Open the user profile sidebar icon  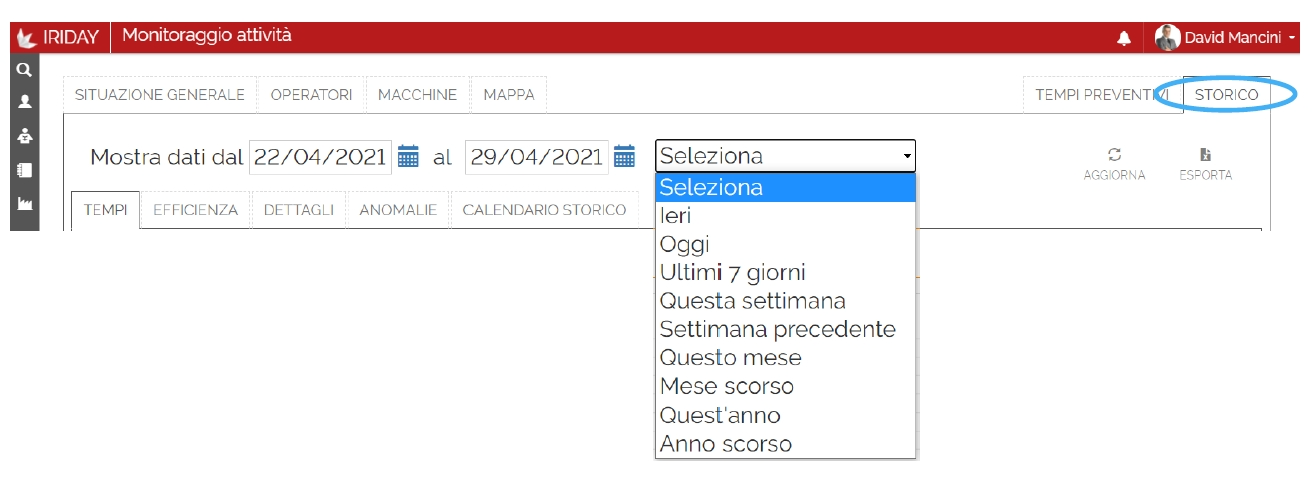coord(25,101)
